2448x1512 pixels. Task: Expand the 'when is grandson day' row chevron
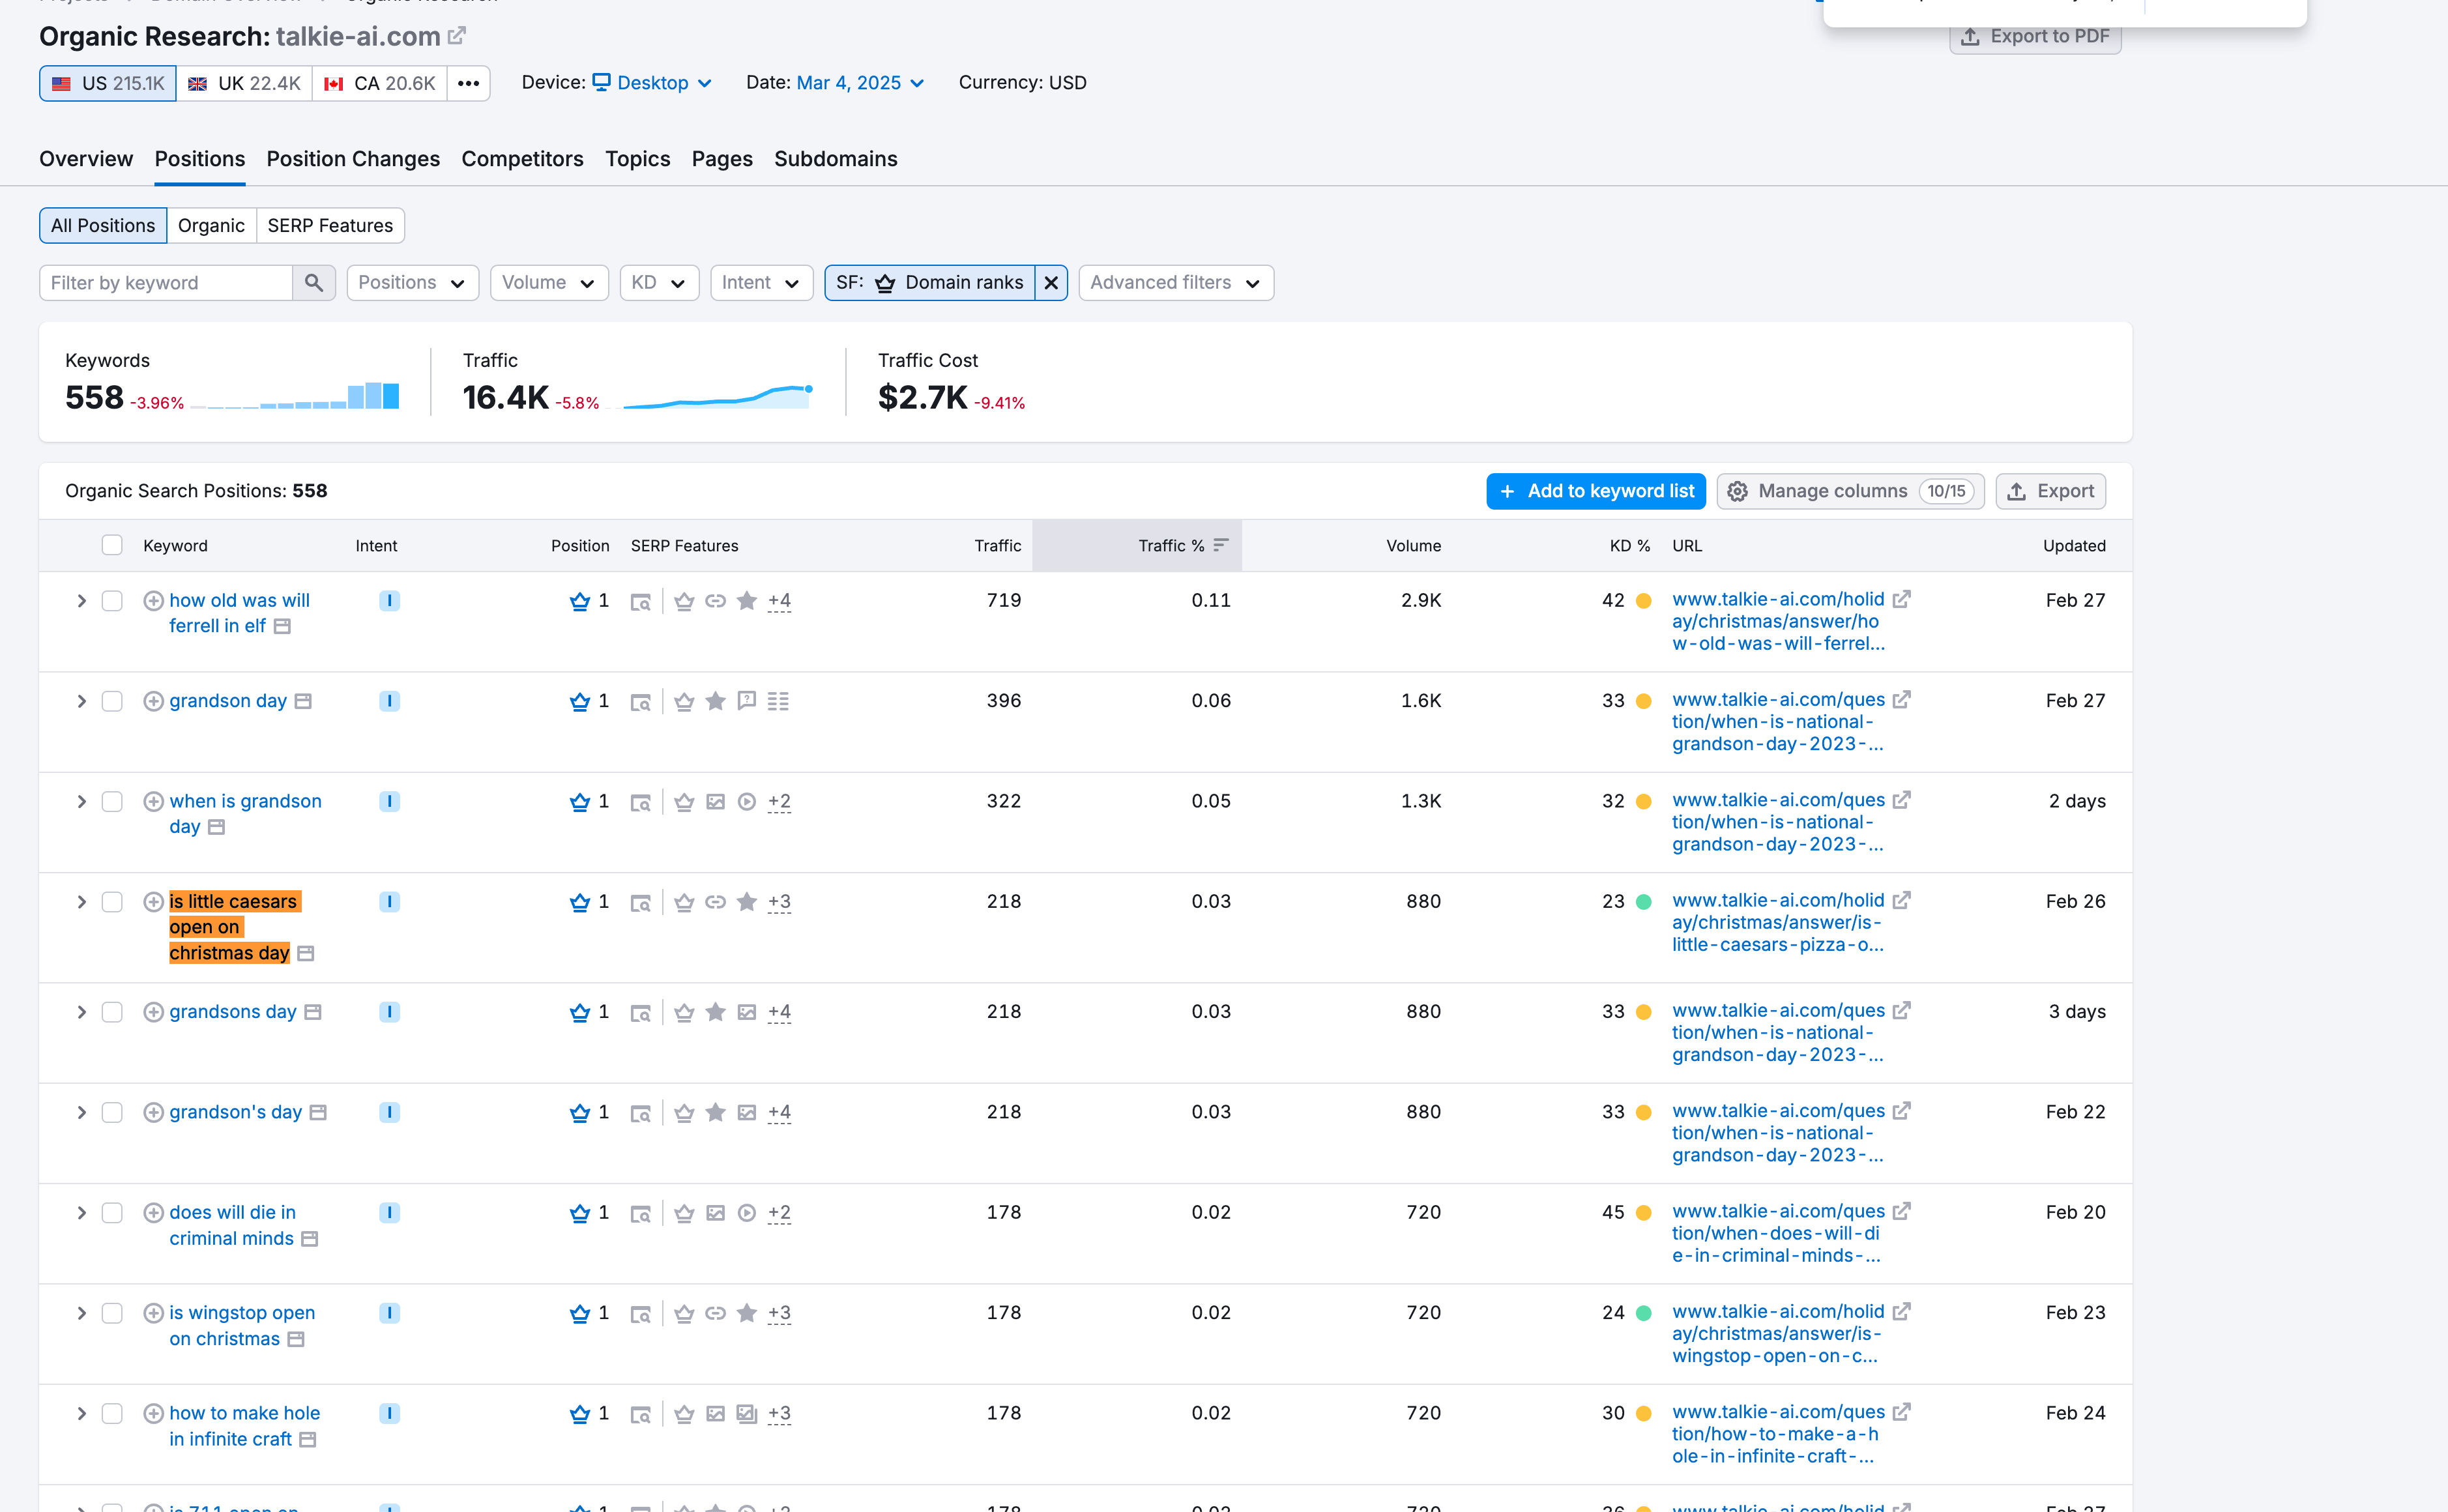pyautogui.click(x=81, y=802)
